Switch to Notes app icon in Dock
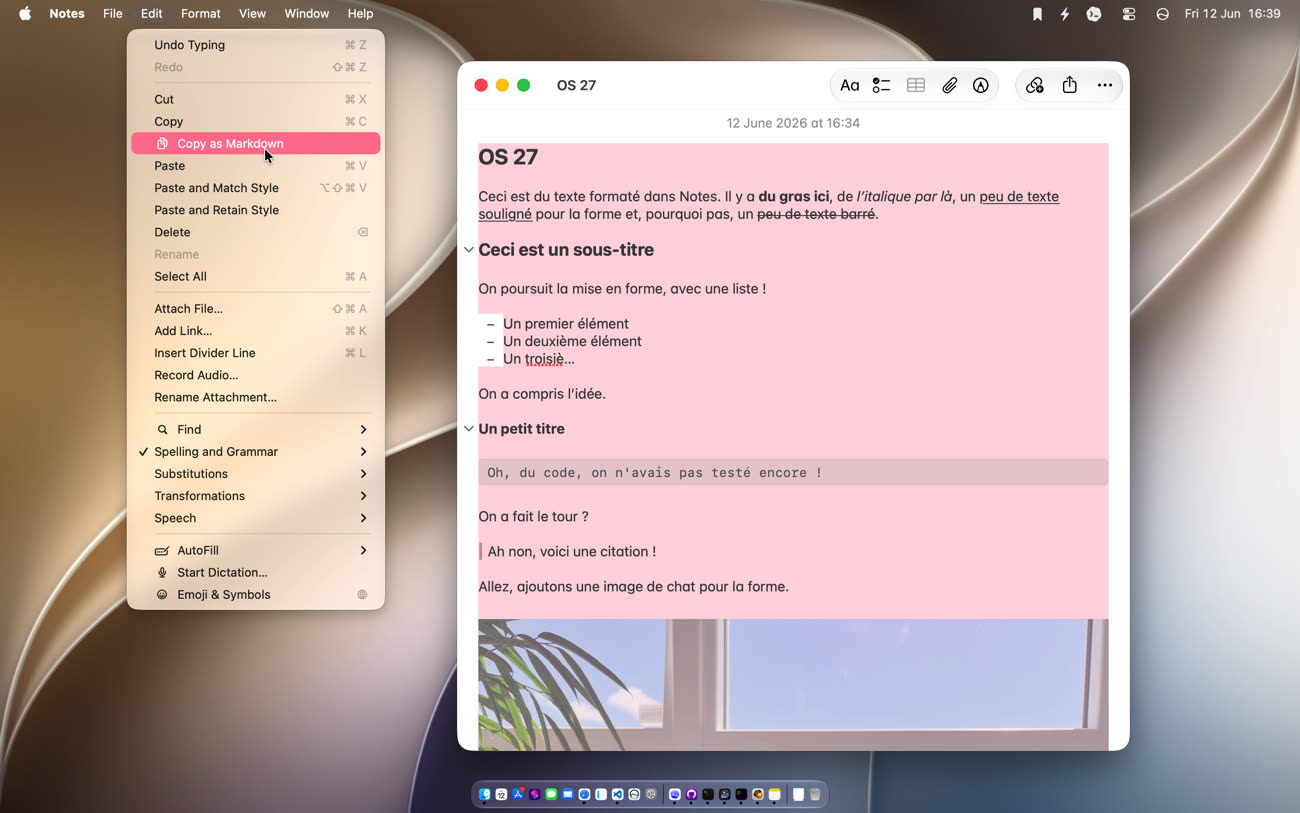 click(774, 794)
